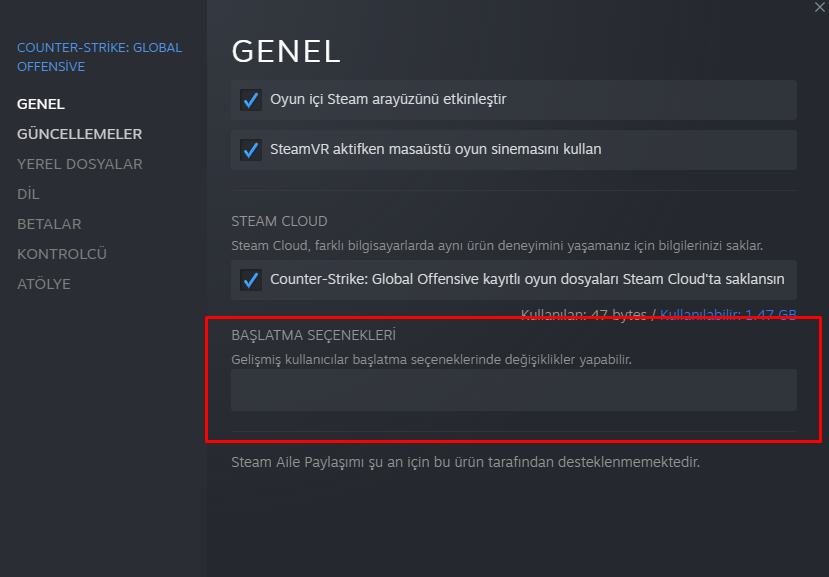Uncheck Steam Cloud save sync for Counter-Strike
This screenshot has height=577, width=829.
(250, 280)
